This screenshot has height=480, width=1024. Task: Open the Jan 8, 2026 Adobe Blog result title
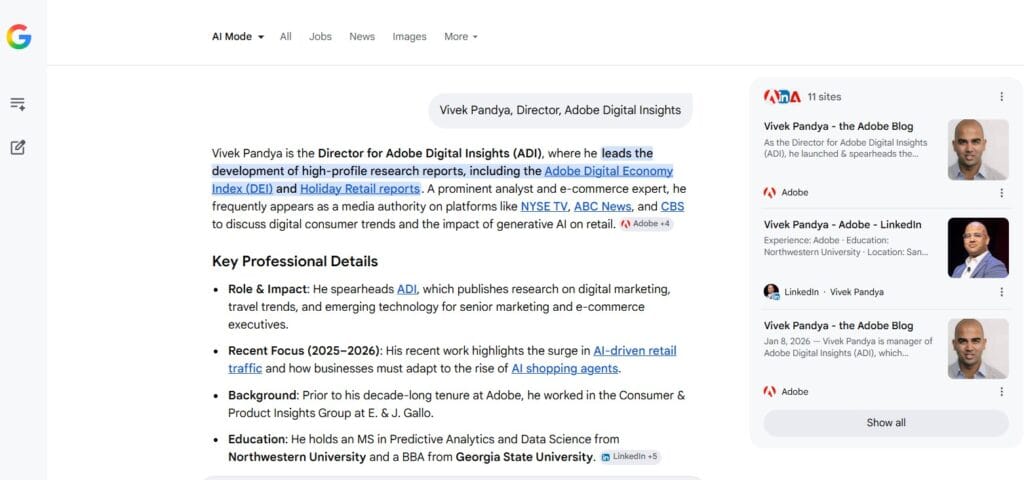pyautogui.click(x=839, y=325)
